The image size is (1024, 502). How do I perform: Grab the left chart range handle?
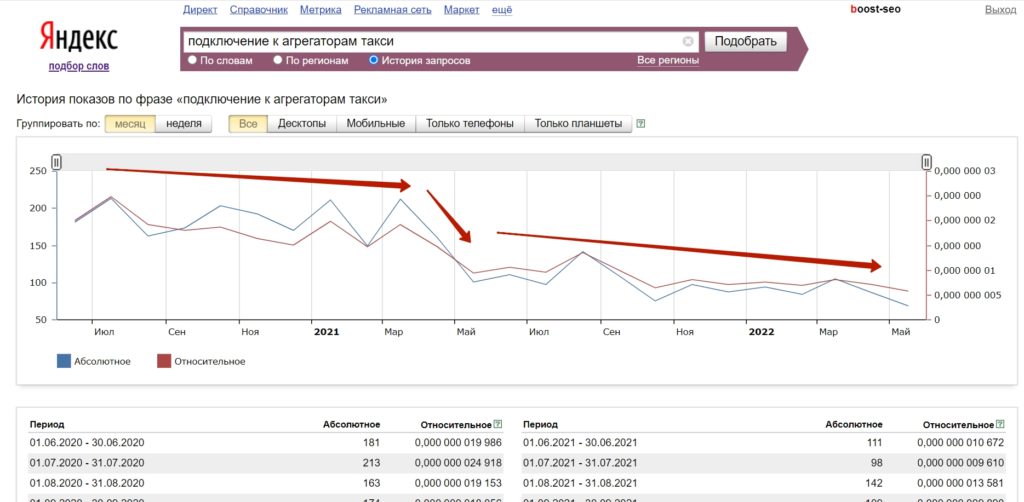(x=56, y=162)
